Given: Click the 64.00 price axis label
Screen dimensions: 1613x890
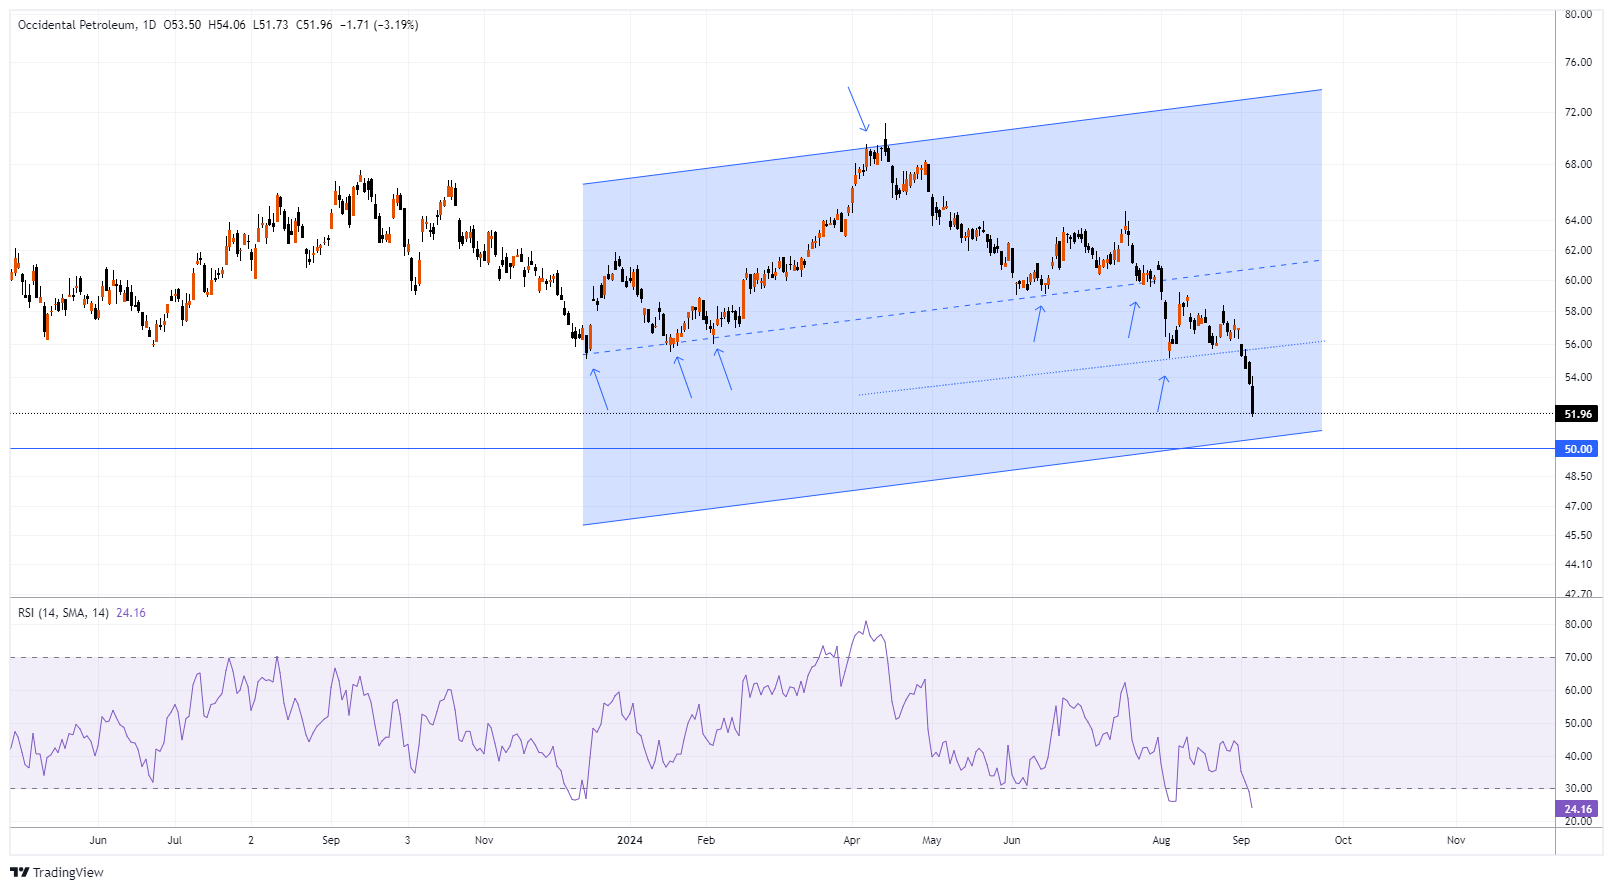Looking at the screenshot, I should [1578, 220].
